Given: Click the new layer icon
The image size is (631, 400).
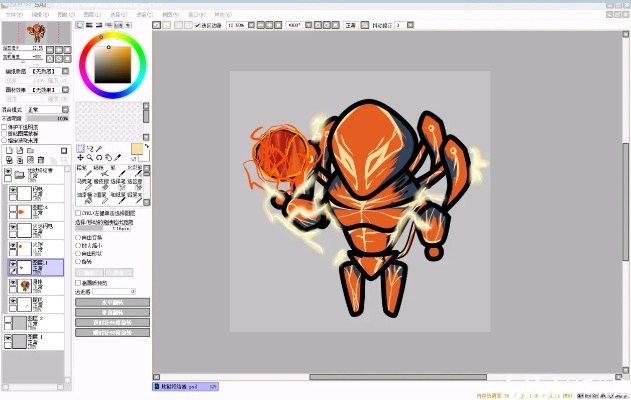Looking at the screenshot, I should click(9, 151).
